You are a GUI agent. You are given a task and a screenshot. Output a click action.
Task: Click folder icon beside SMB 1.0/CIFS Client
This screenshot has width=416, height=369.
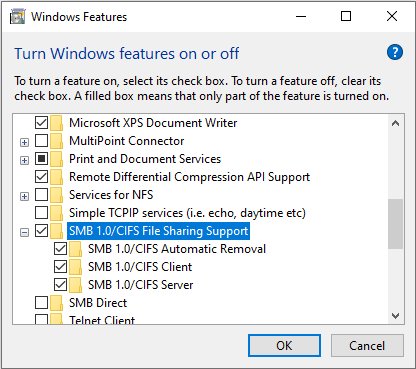(x=75, y=267)
